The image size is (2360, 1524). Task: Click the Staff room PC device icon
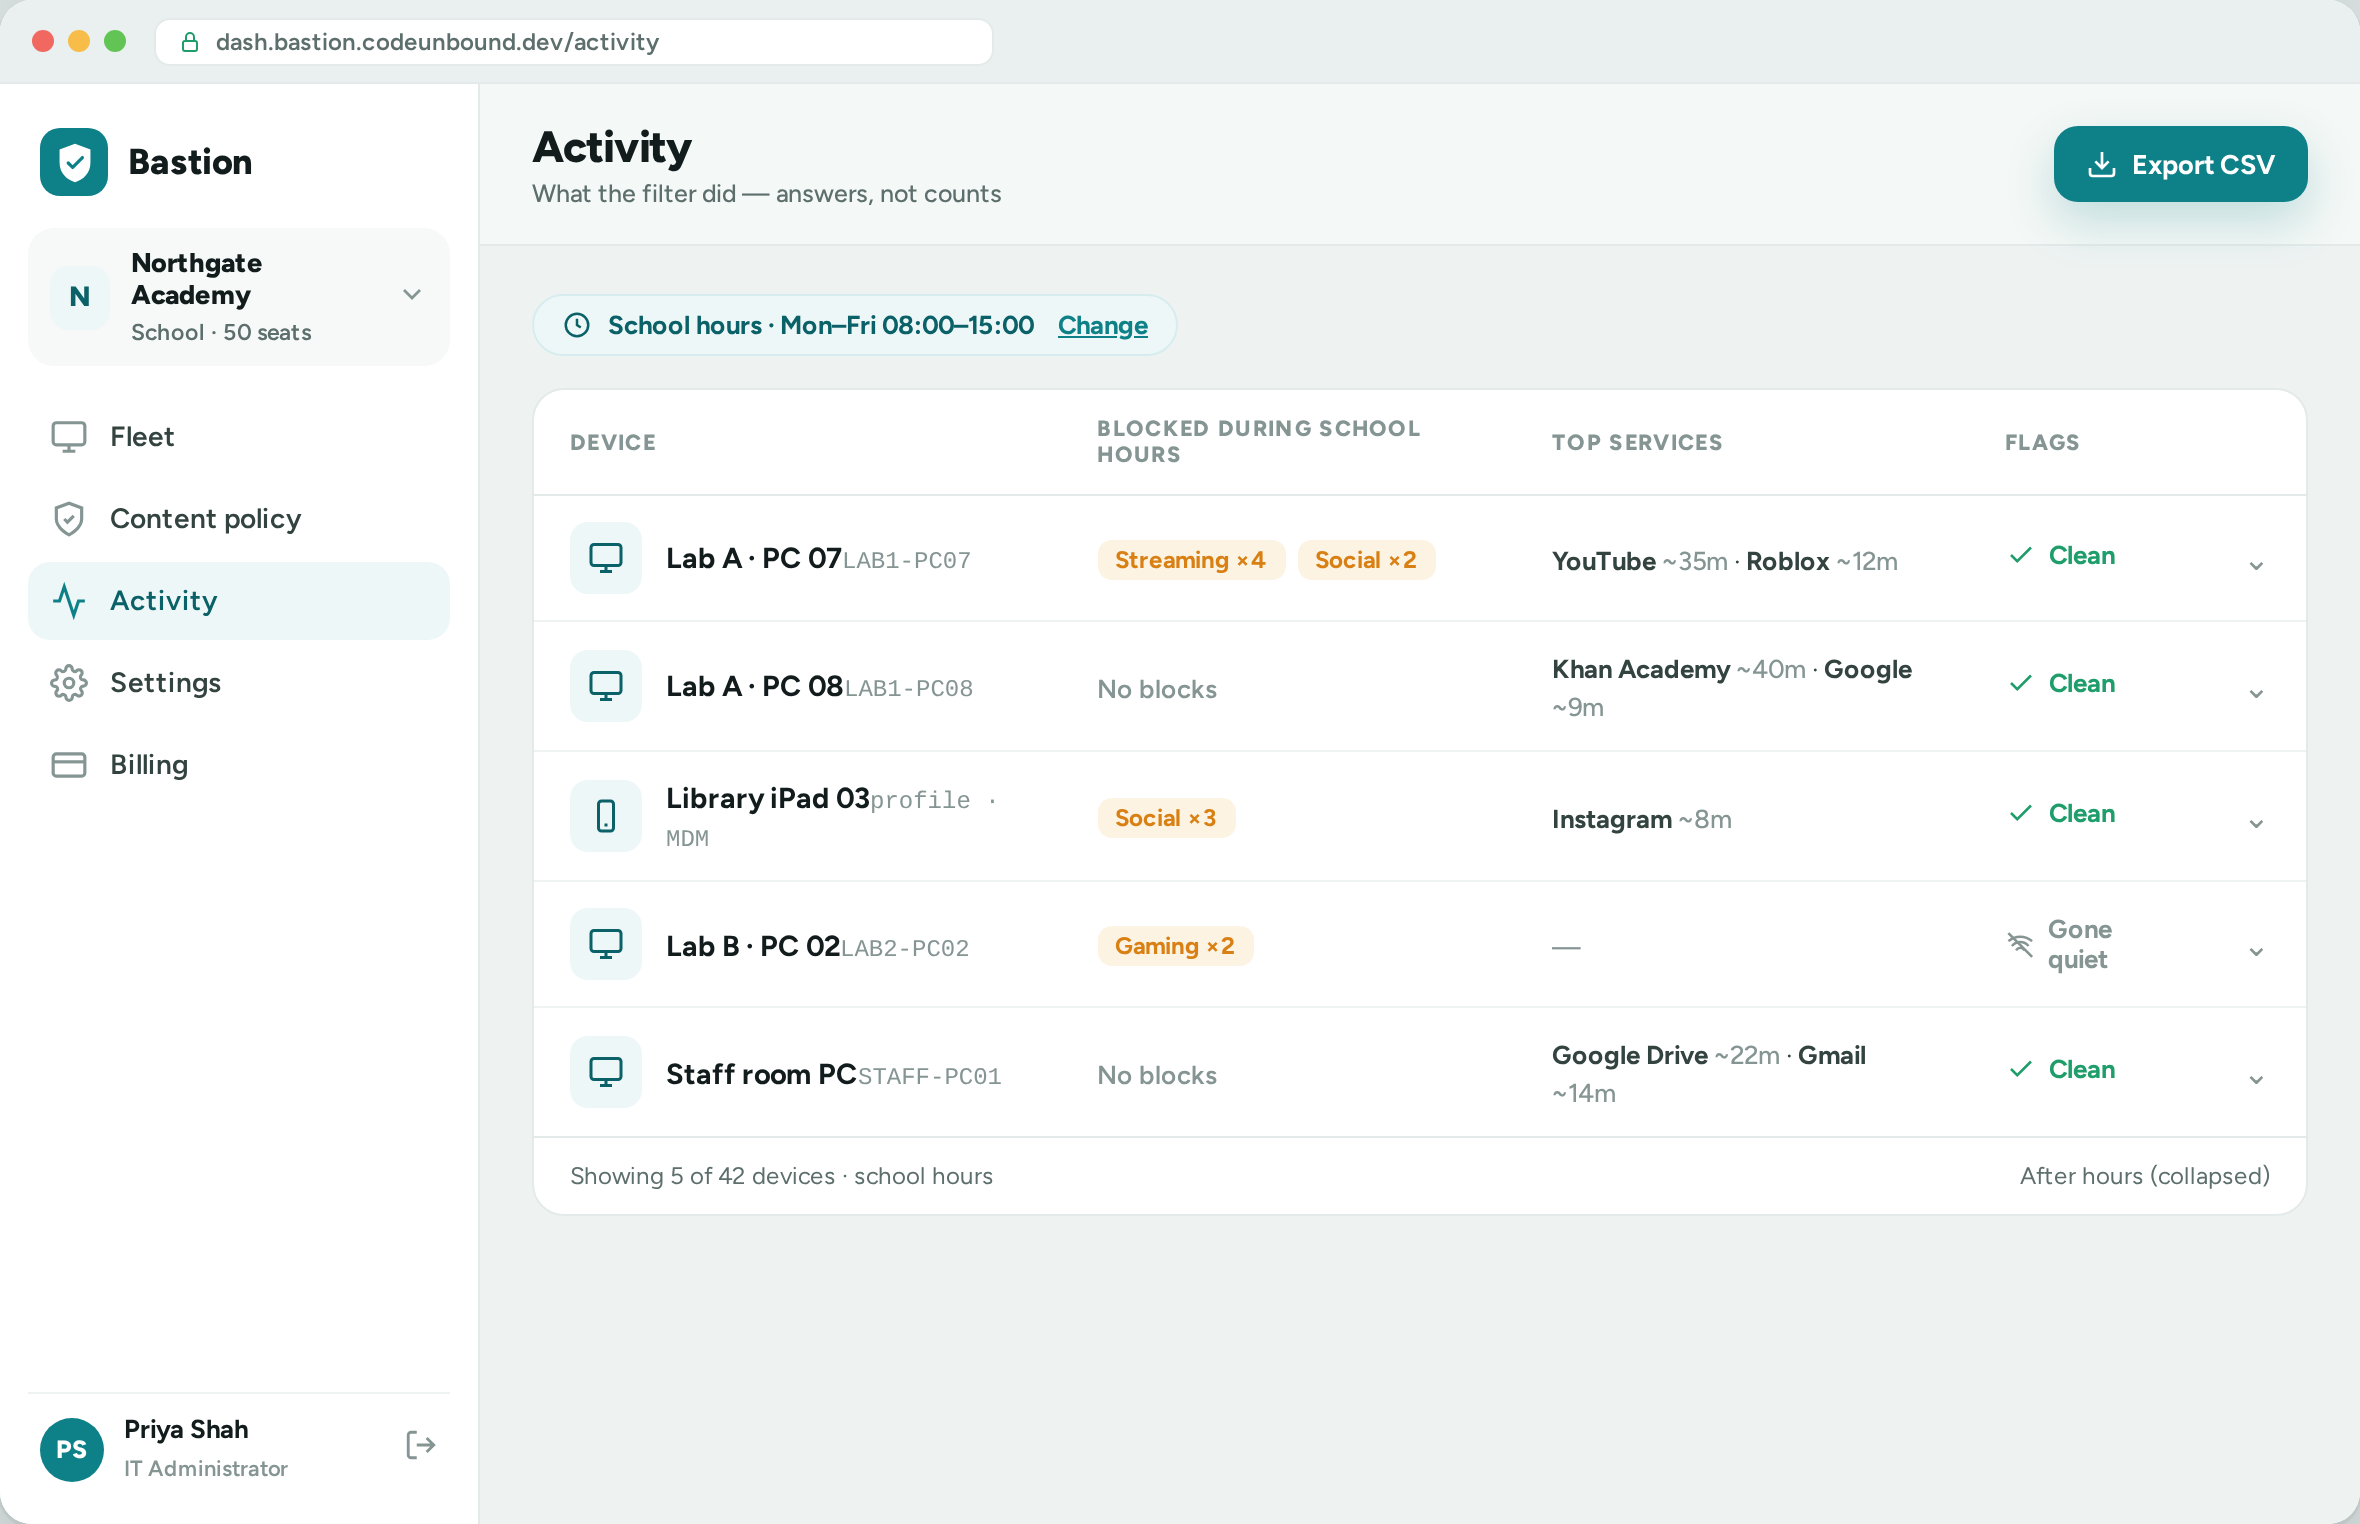[x=606, y=1072]
